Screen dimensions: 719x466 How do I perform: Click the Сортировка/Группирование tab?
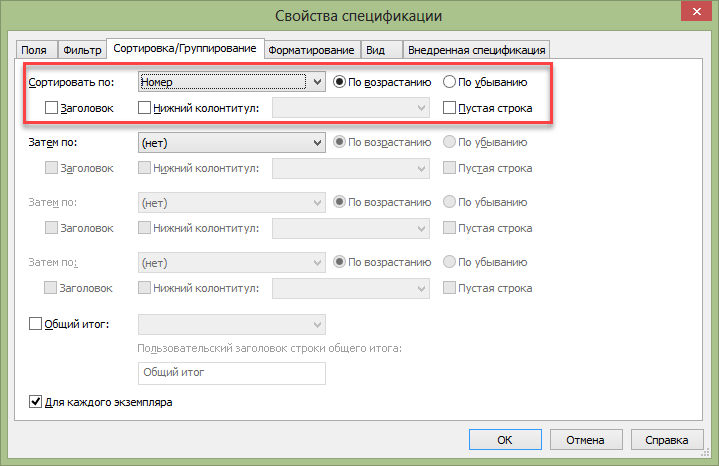tap(185, 48)
